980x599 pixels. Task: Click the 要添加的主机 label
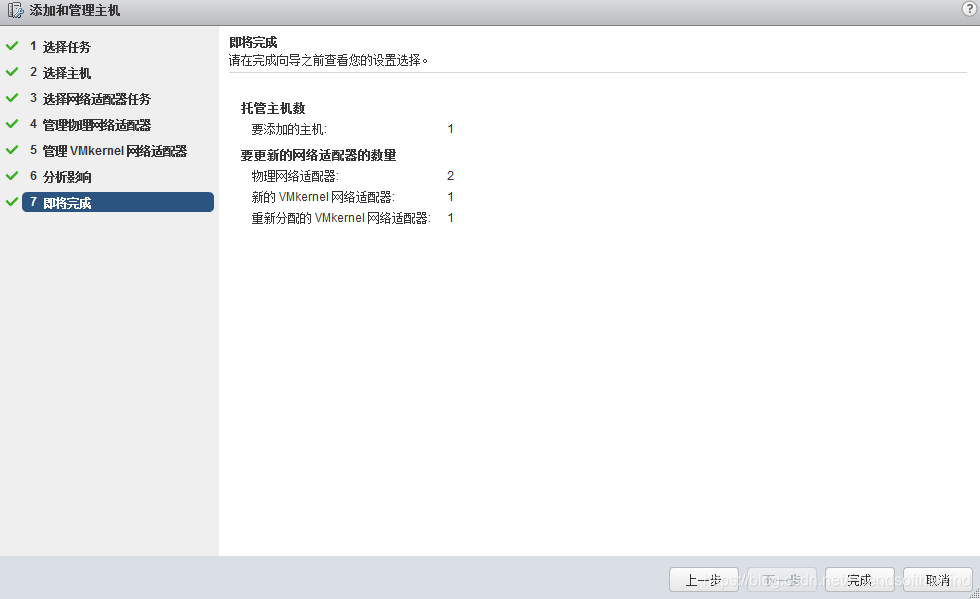point(289,129)
